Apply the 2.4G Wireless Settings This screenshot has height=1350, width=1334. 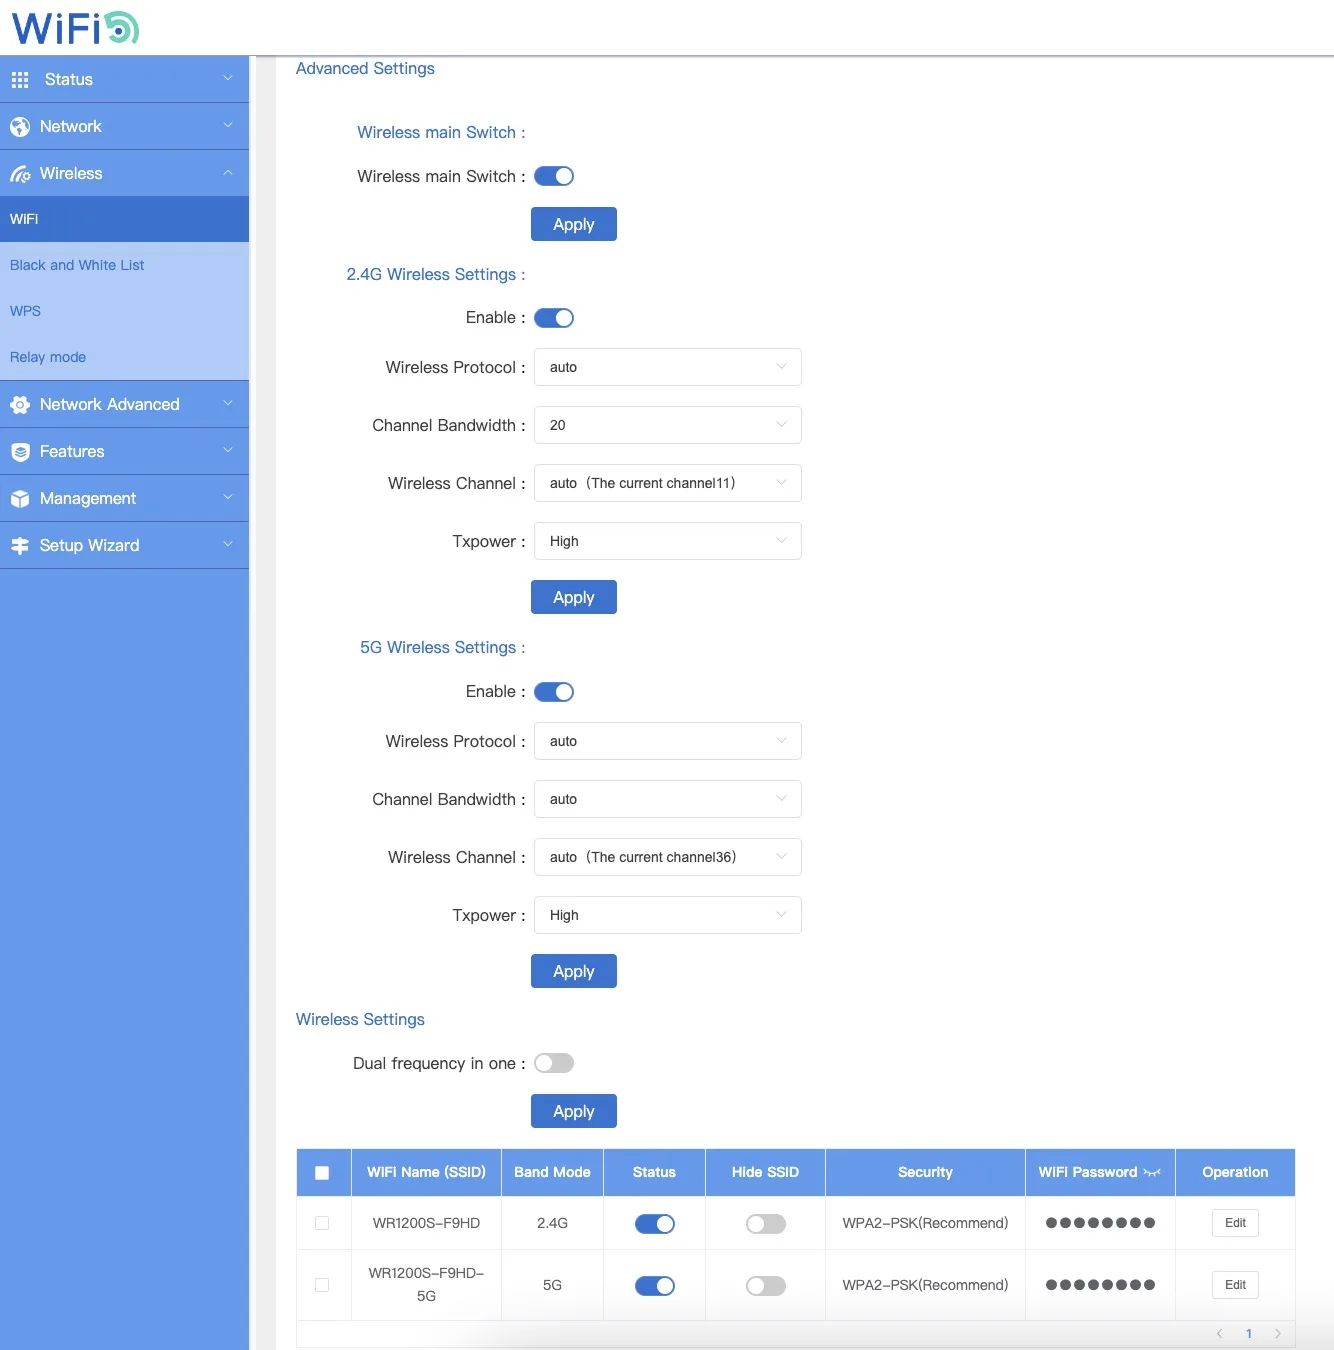point(573,597)
